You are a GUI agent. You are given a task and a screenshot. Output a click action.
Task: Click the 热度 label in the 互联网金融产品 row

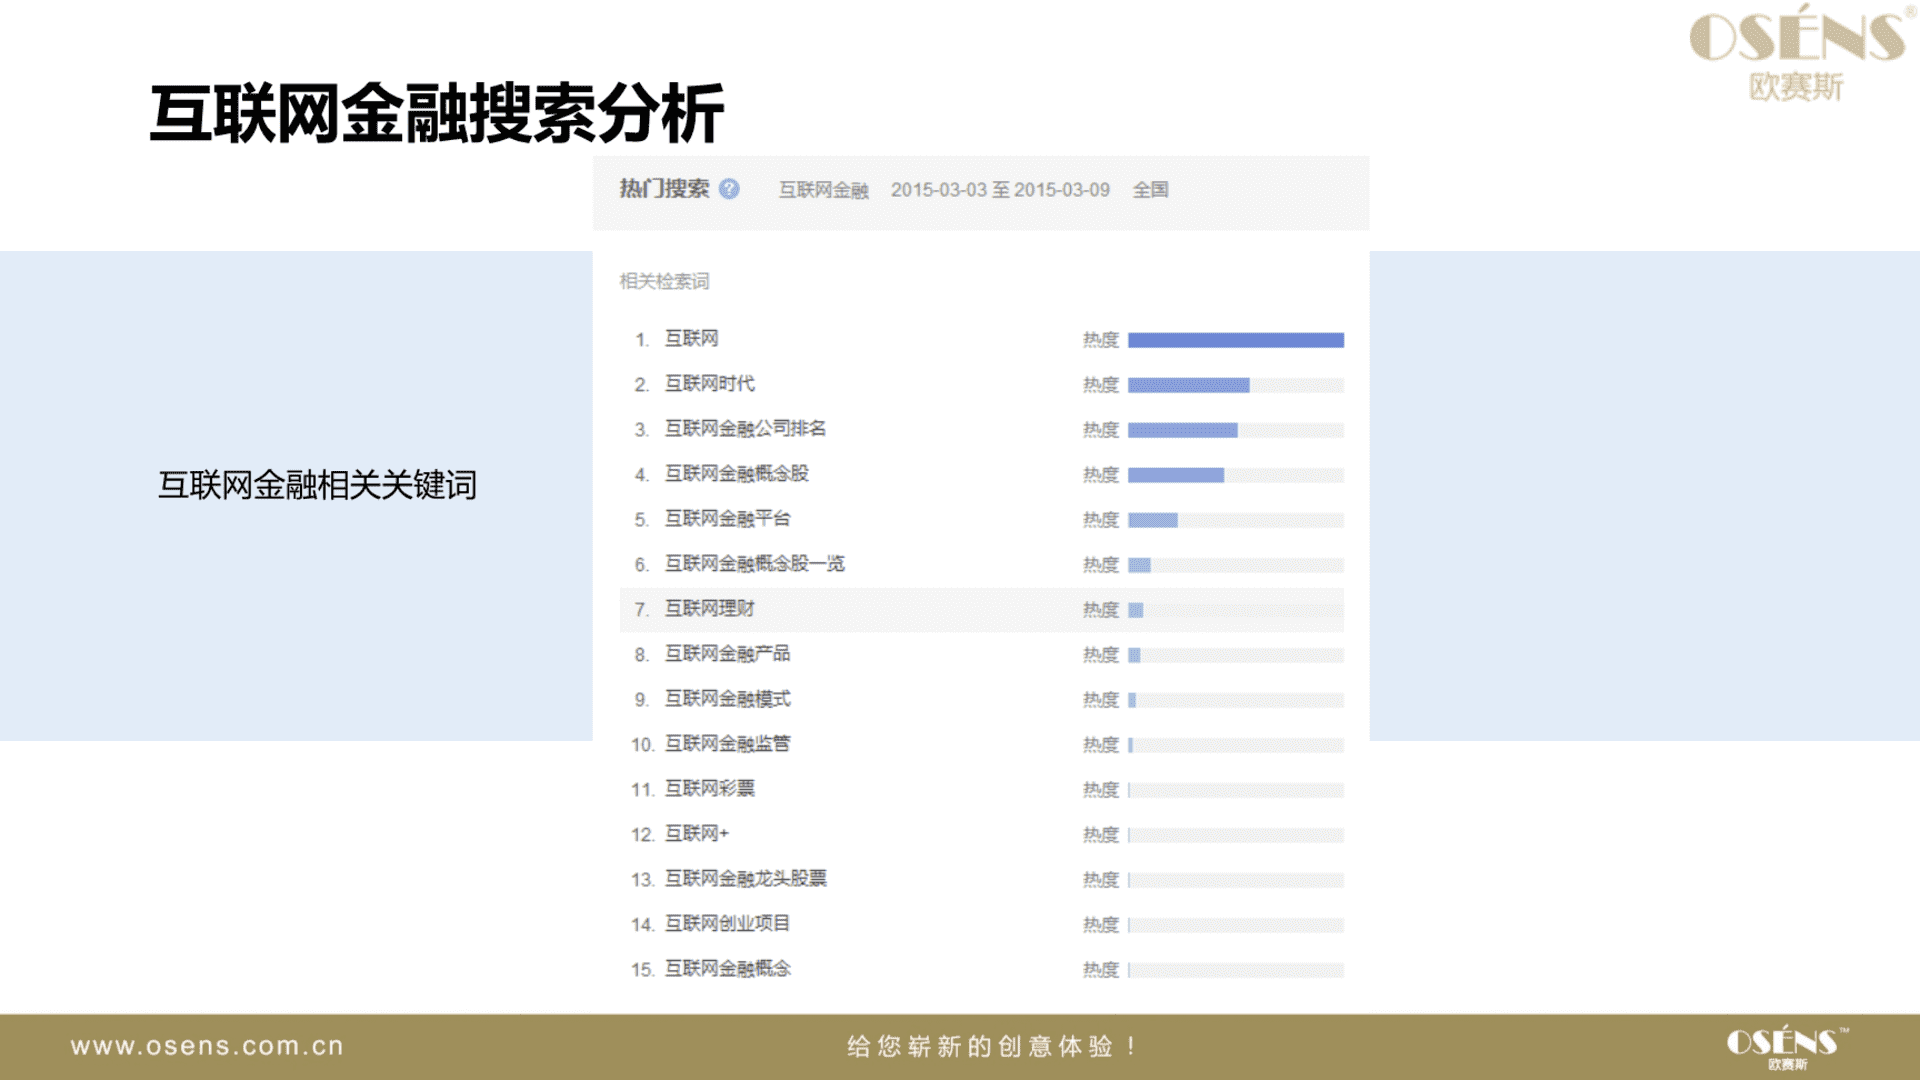pyautogui.click(x=1100, y=655)
